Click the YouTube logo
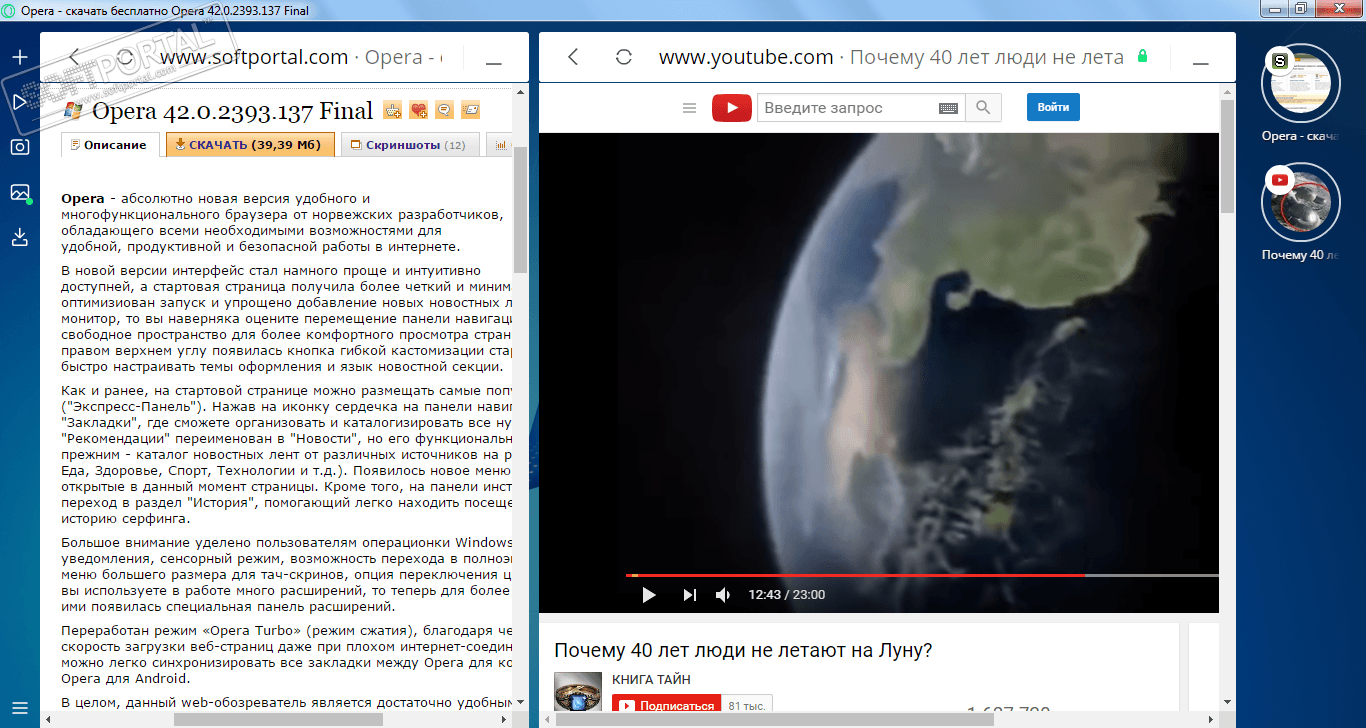The image size is (1366, 728). (732, 108)
